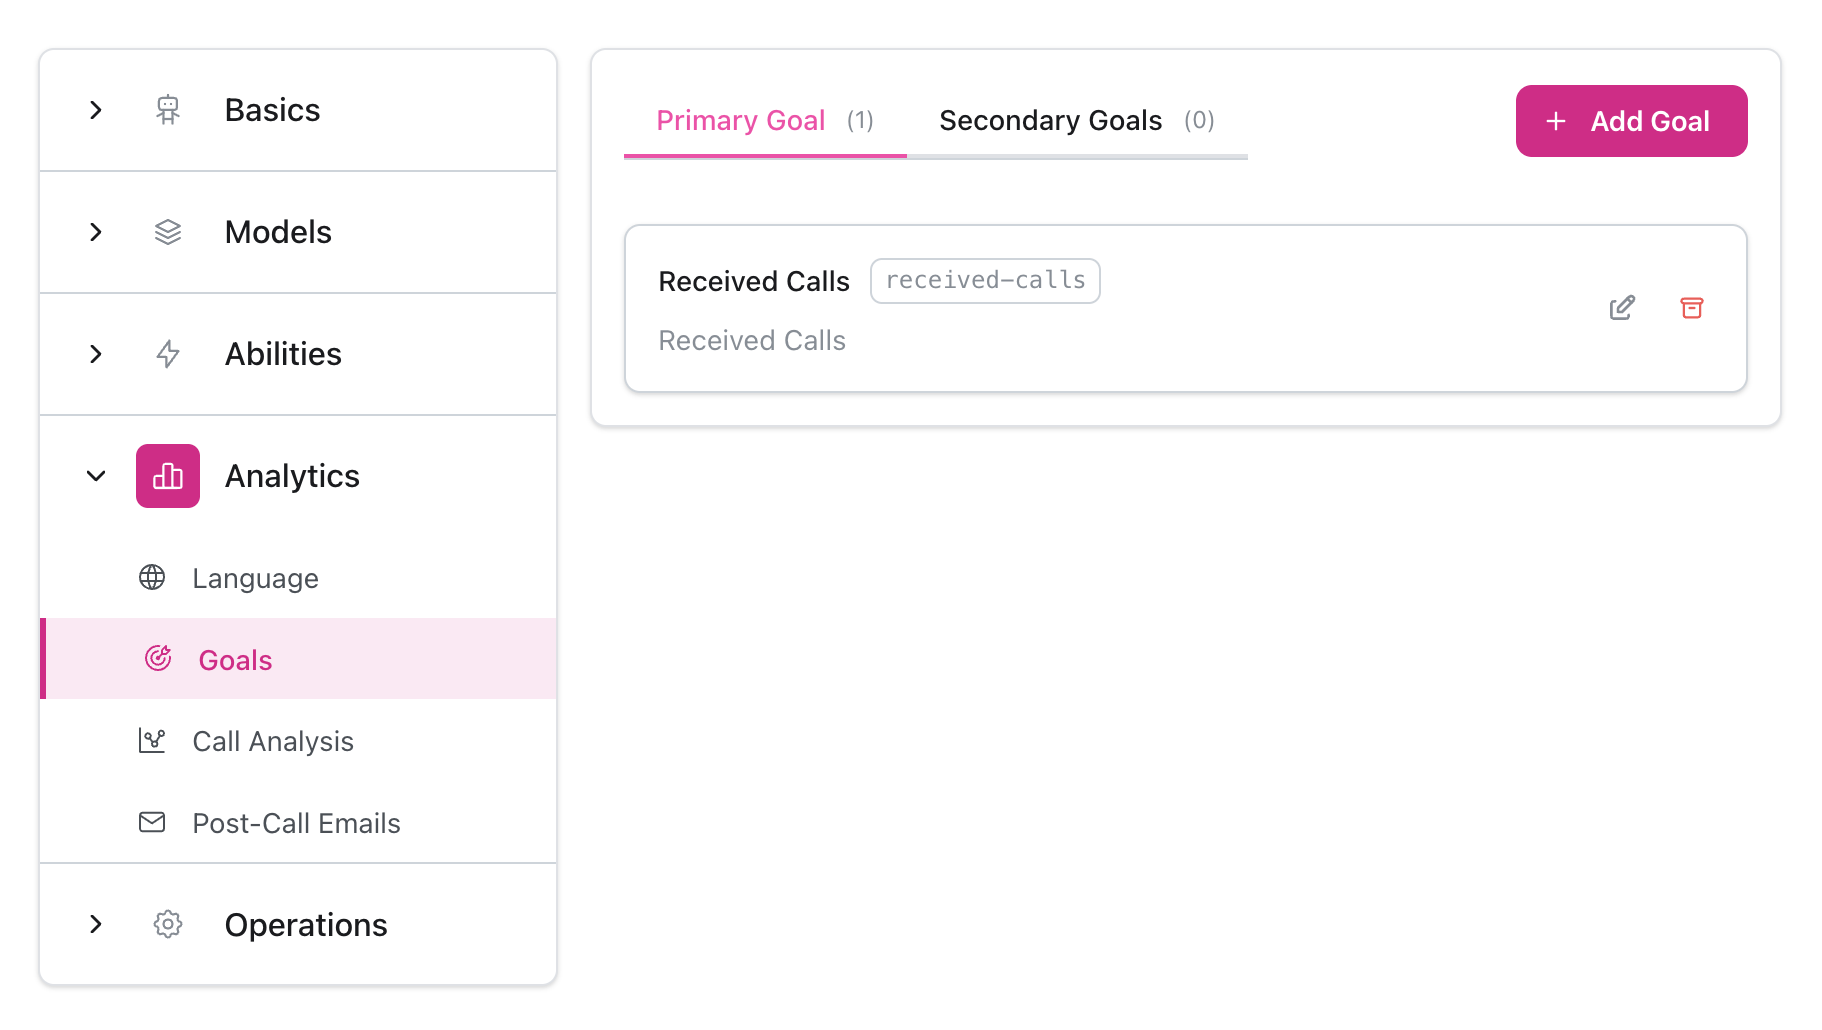Edit the Received Calls goal
The image size is (1822, 1030).
click(x=1622, y=308)
